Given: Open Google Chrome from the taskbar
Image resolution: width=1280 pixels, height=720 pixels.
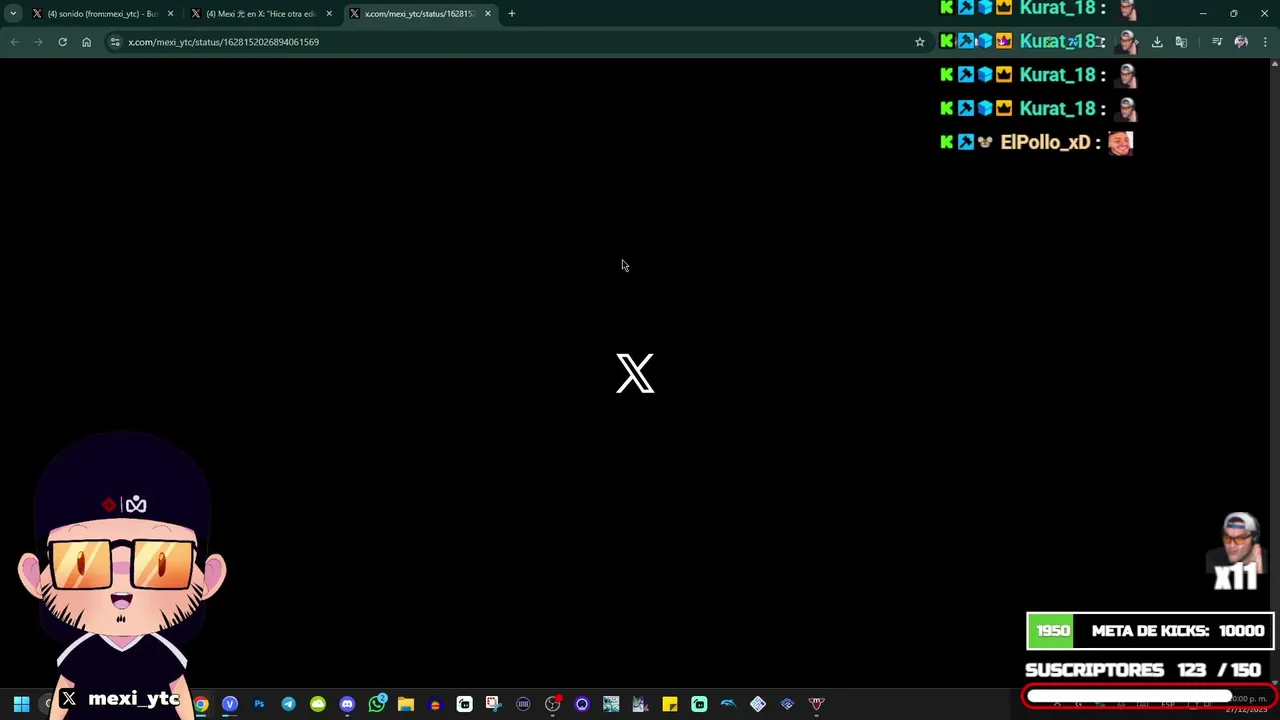Looking at the screenshot, I should [x=200, y=704].
